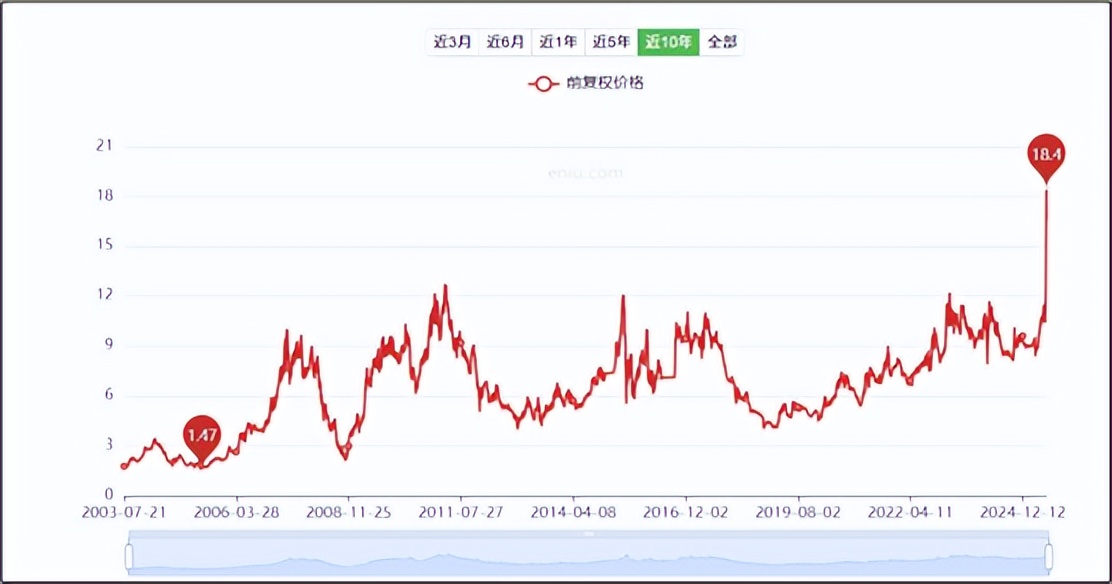
Task: Select the 近1年 time range tab
Action: (x=558, y=42)
